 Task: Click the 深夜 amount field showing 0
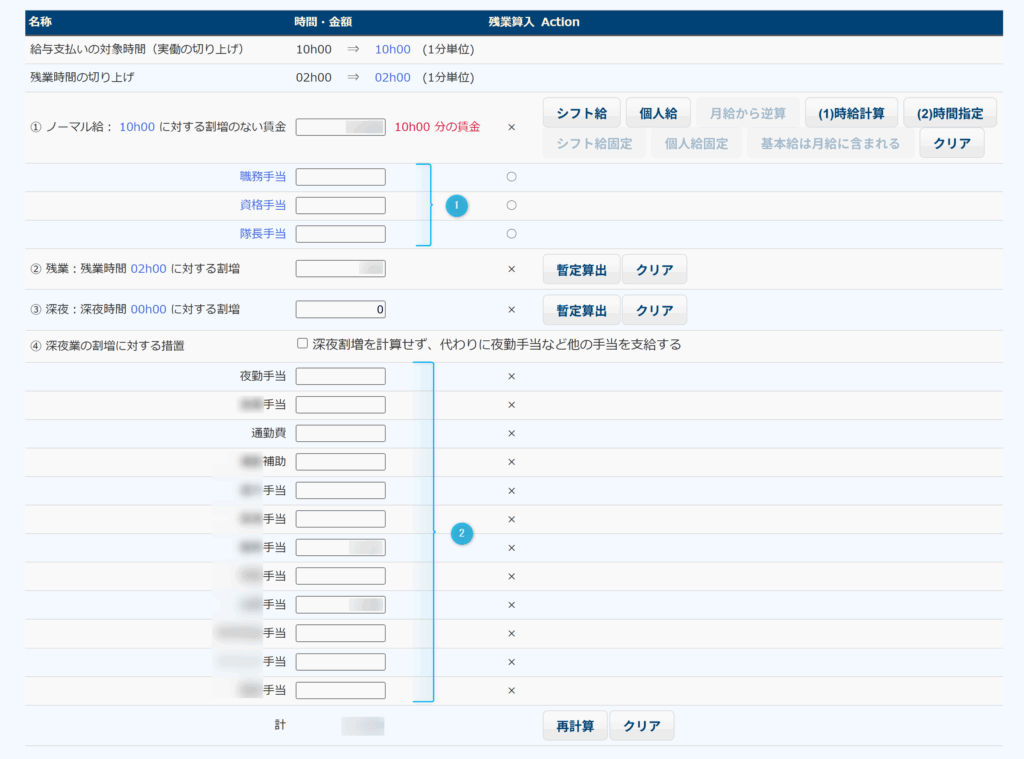[340, 310]
